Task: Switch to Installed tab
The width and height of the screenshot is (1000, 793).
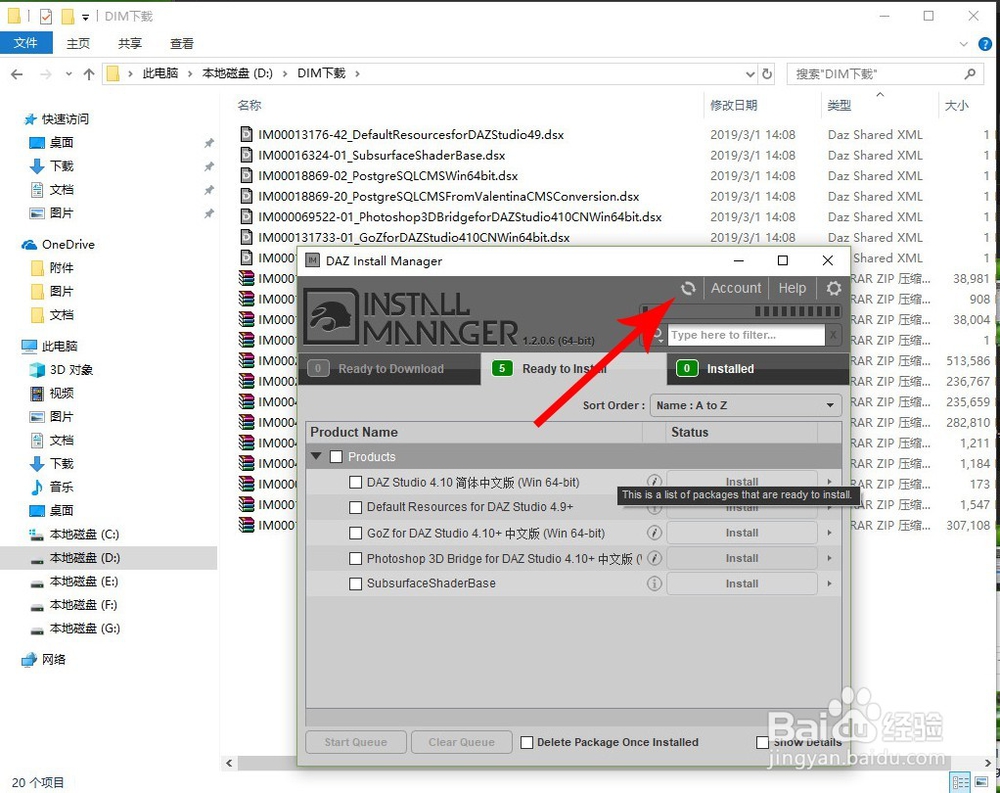Action: tap(758, 369)
